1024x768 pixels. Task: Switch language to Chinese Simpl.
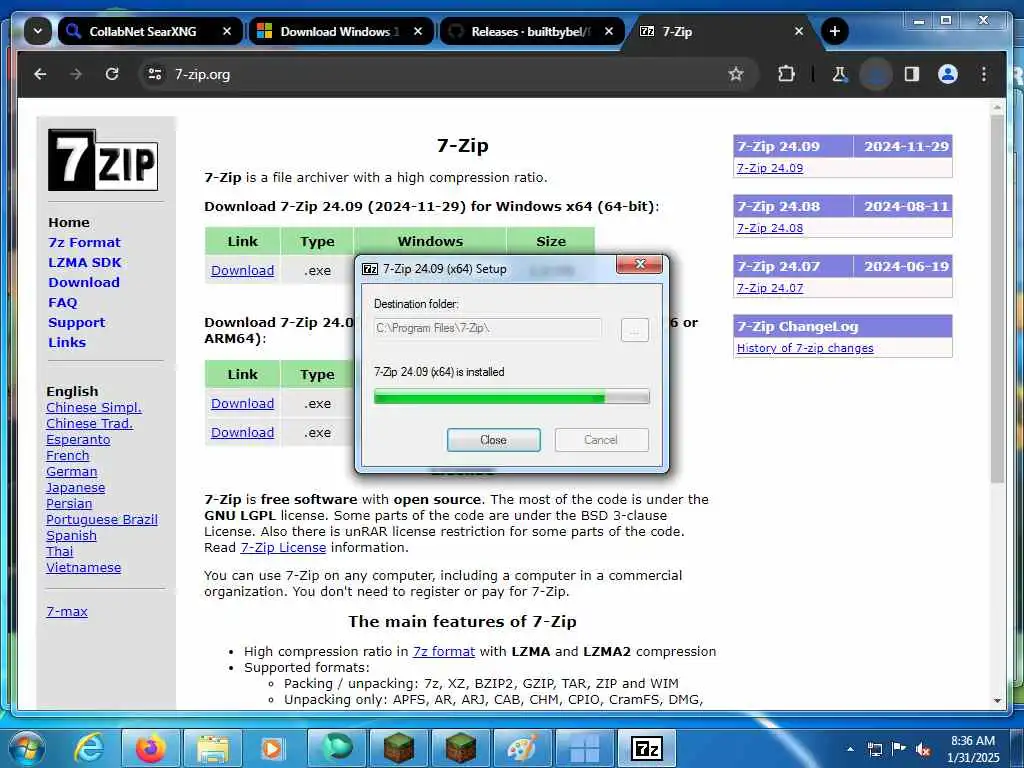[93, 408]
